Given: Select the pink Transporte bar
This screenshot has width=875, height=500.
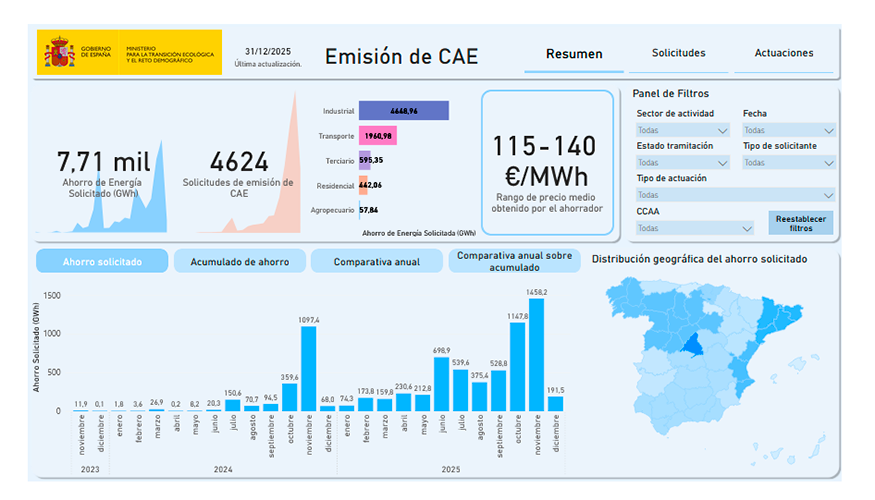Looking at the screenshot, I should point(377,135).
